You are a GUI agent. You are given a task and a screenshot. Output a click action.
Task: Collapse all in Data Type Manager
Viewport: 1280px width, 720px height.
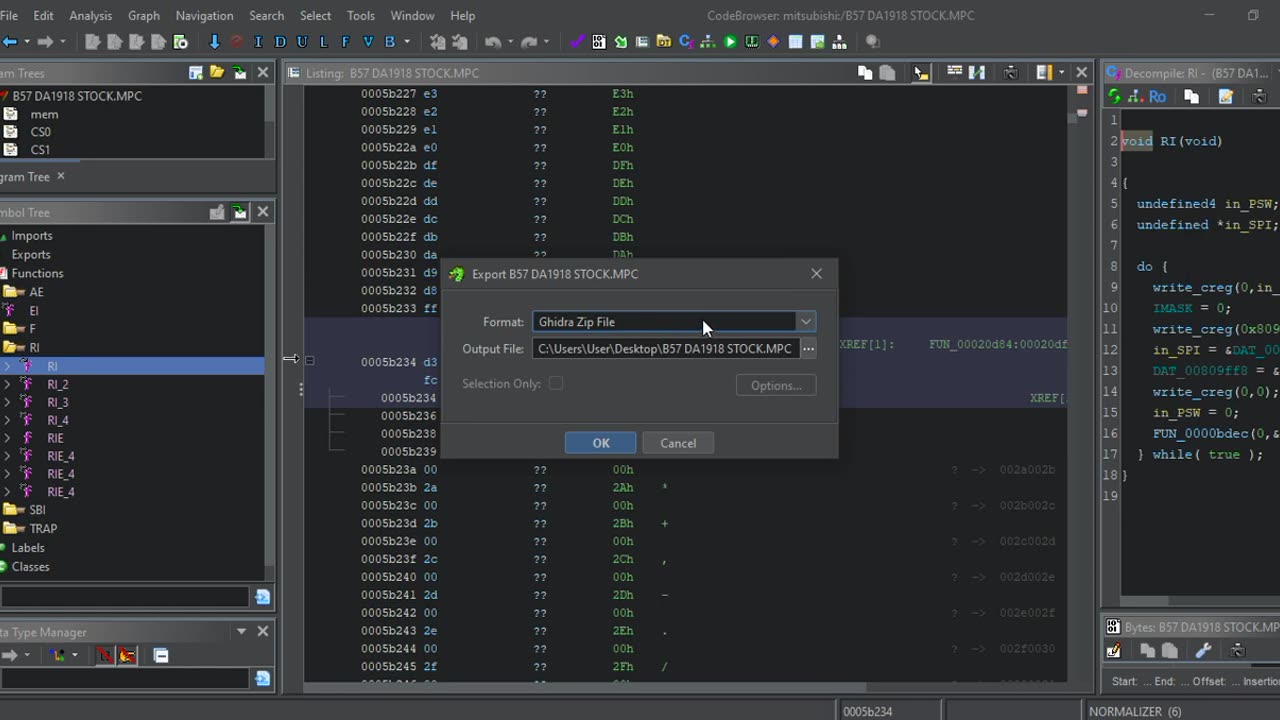(x=161, y=655)
